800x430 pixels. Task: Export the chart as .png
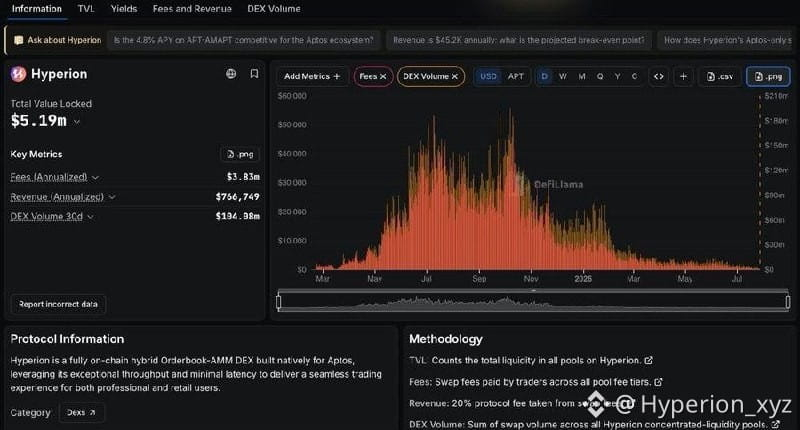point(768,77)
